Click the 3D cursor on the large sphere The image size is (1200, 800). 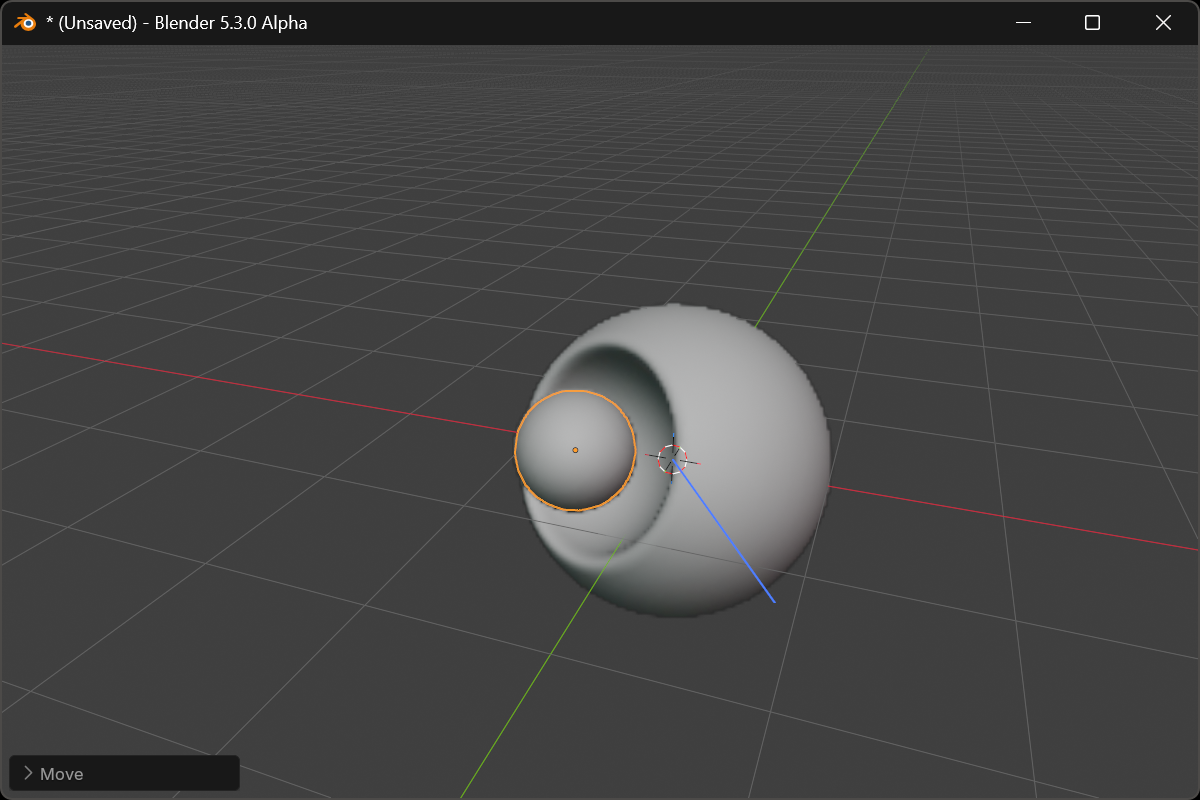coord(673,459)
